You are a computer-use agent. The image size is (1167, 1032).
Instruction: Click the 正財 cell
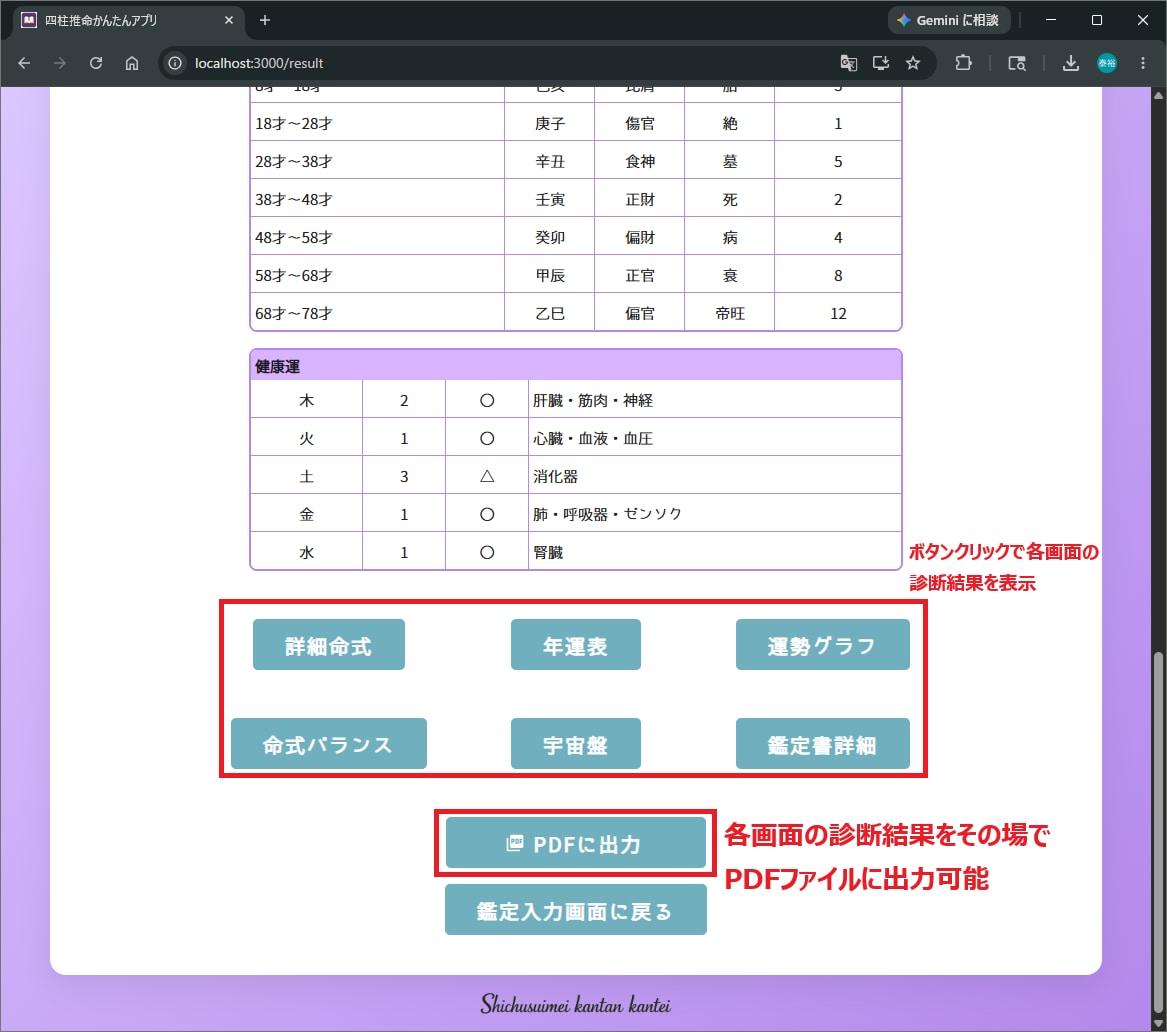[640, 199]
